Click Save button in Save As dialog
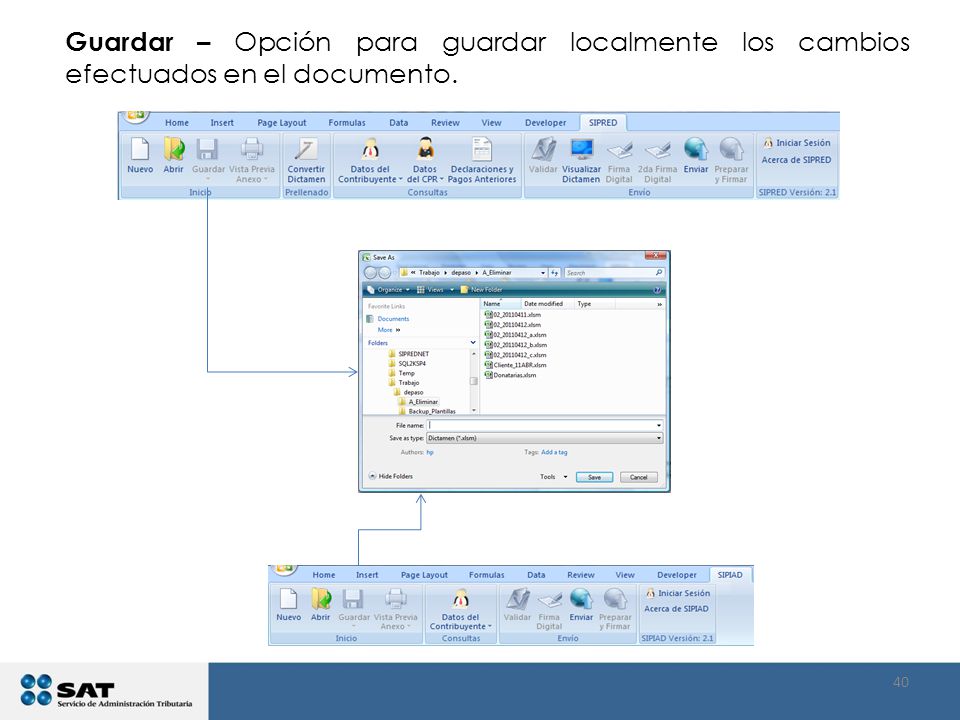 click(594, 477)
